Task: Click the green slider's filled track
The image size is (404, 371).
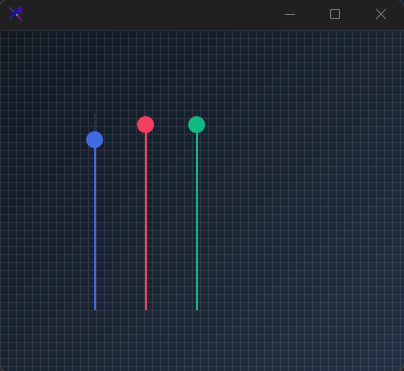Action: [x=197, y=222]
